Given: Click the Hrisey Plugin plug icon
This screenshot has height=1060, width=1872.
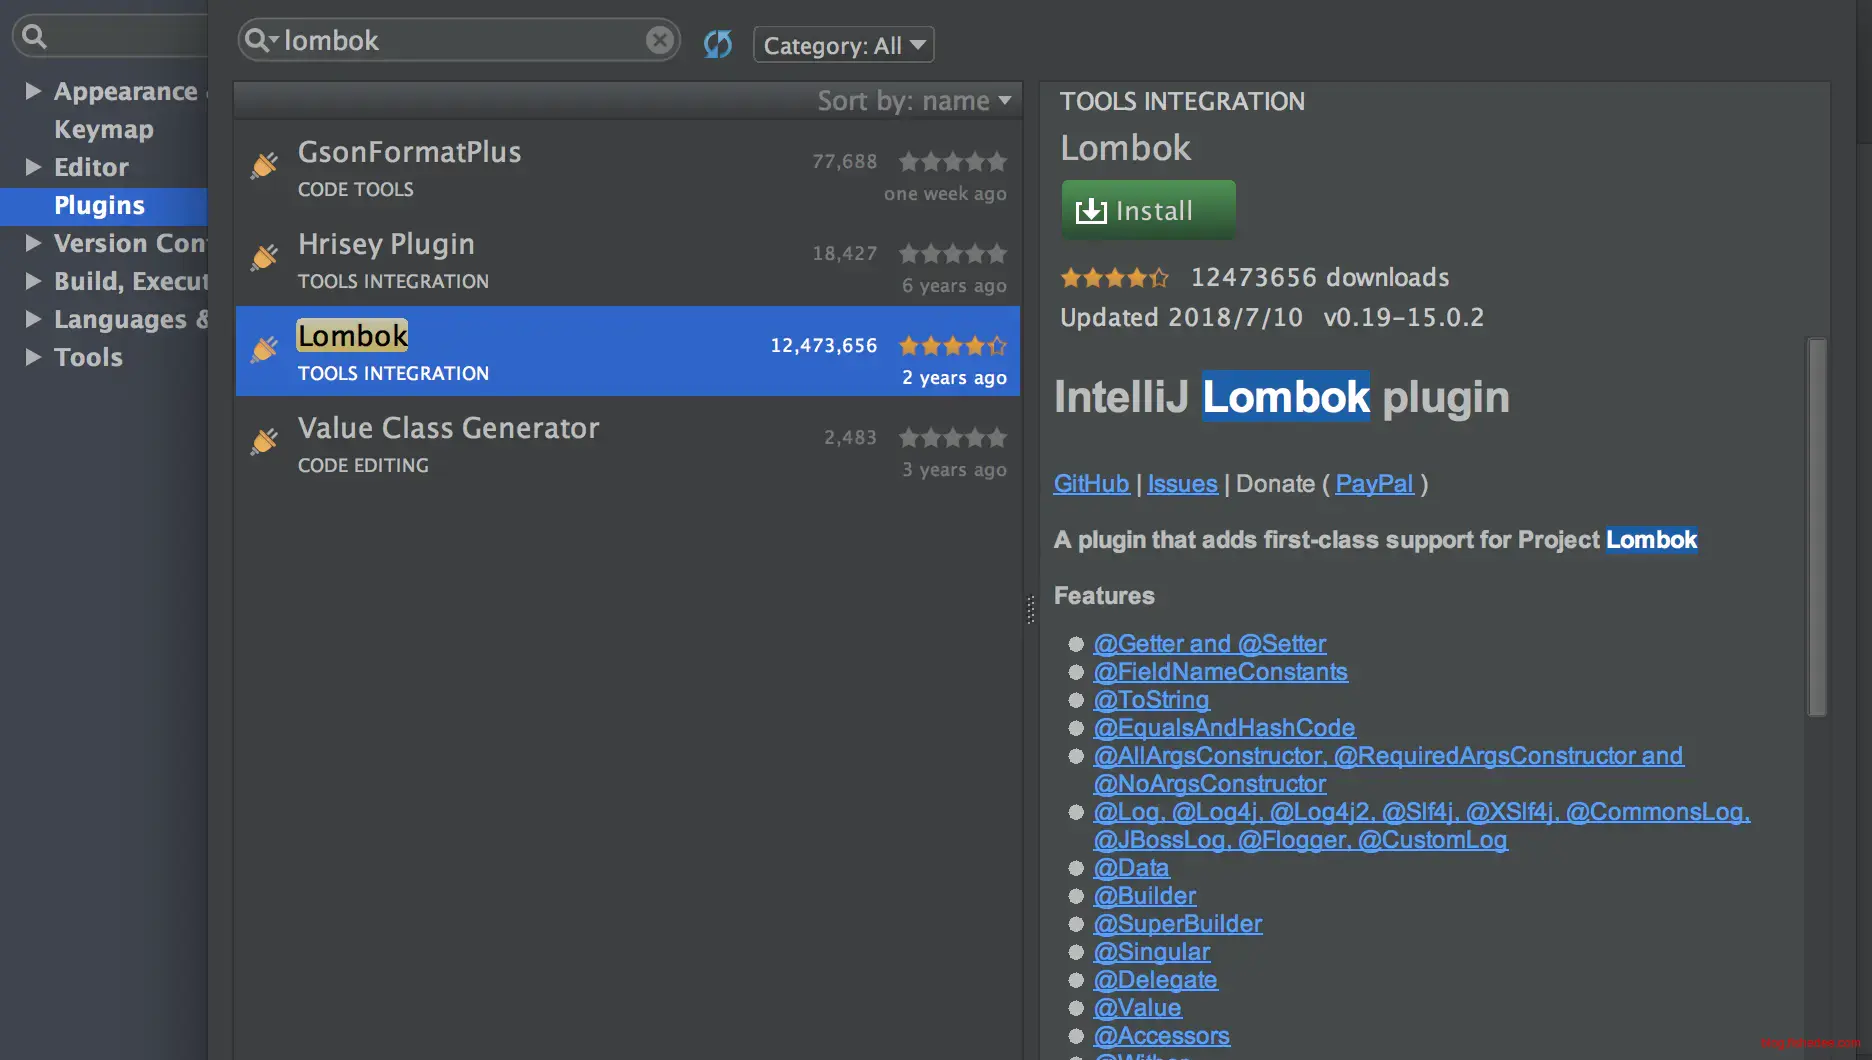Looking at the screenshot, I should tap(264, 257).
